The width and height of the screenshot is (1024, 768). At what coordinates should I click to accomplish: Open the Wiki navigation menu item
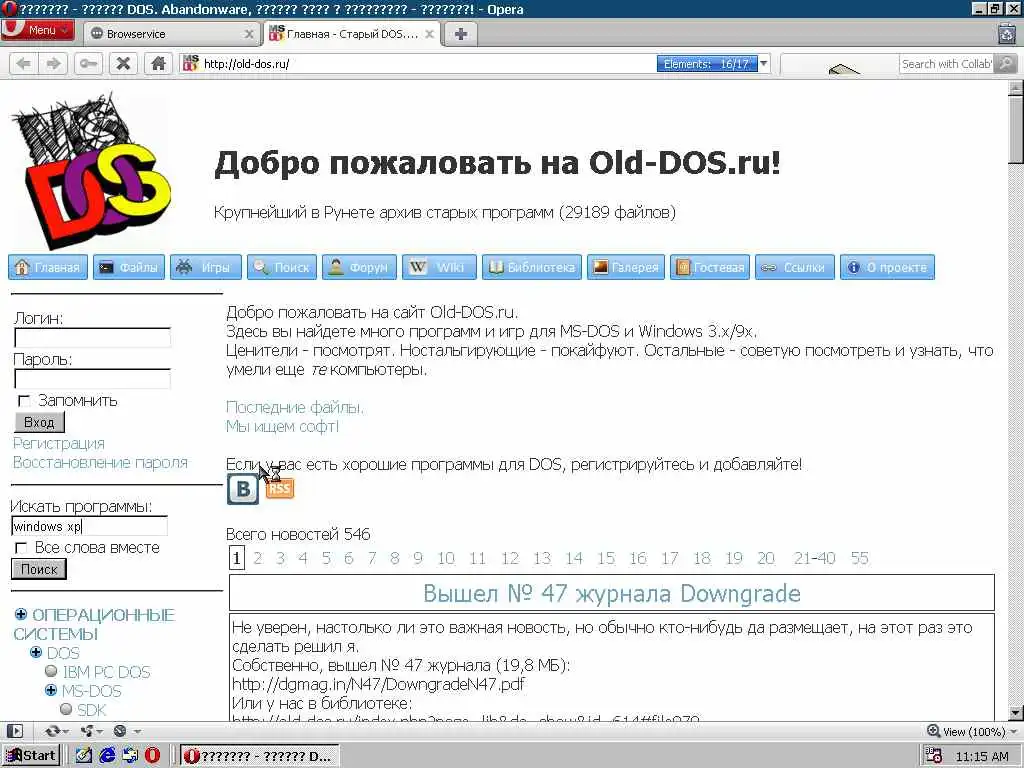[x=440, y=267]
